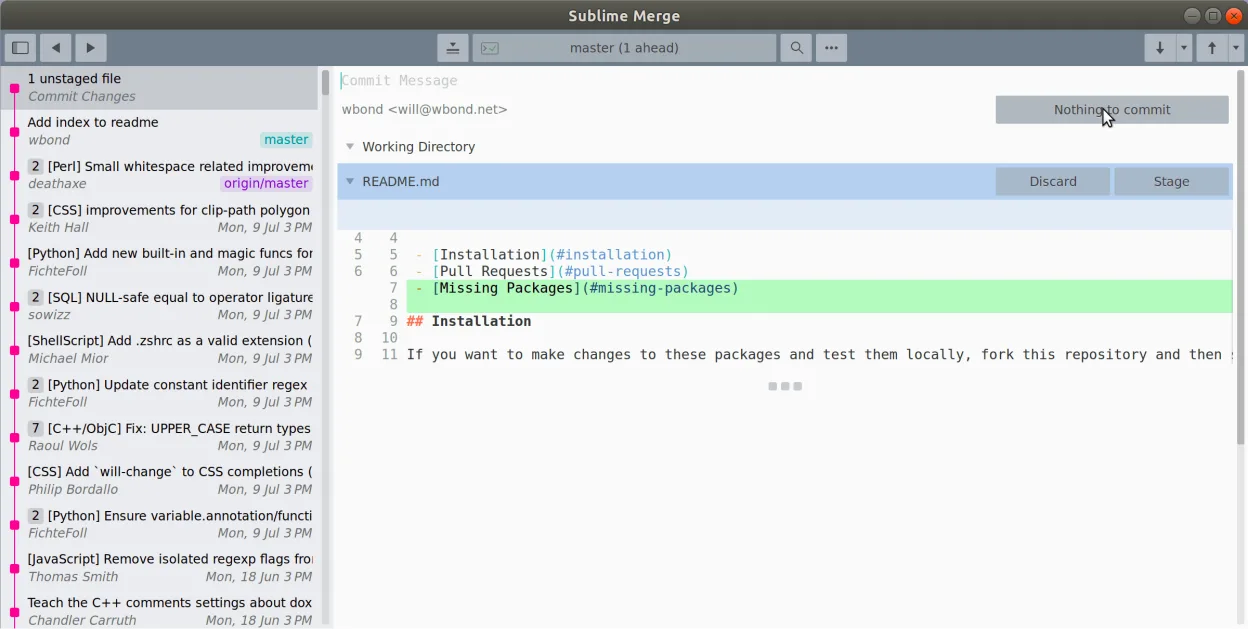Image resolution: width=1248 pixels, height=629 pixels.
Task: Select CSS will-change completions commit
Action: 160,480
